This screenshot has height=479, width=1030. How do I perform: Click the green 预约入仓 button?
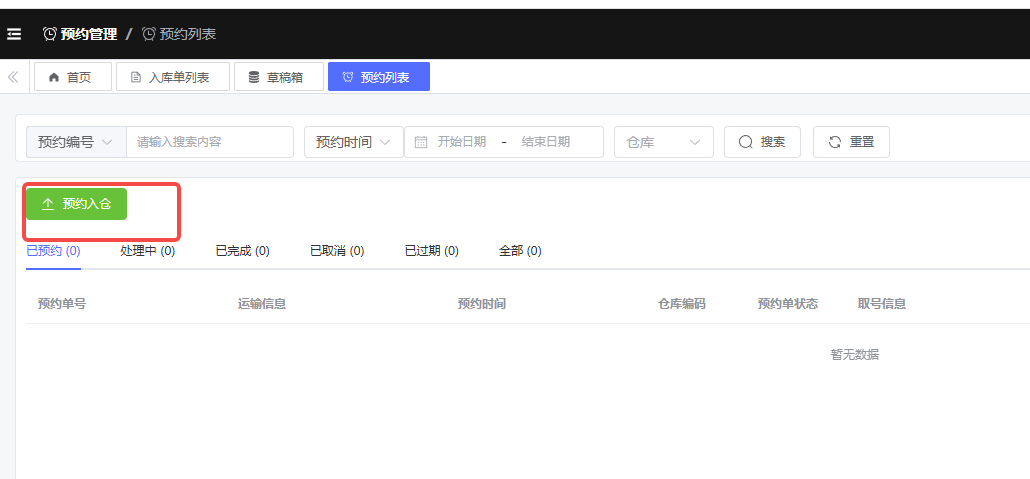pyautogui.click(x=76, y=203)
